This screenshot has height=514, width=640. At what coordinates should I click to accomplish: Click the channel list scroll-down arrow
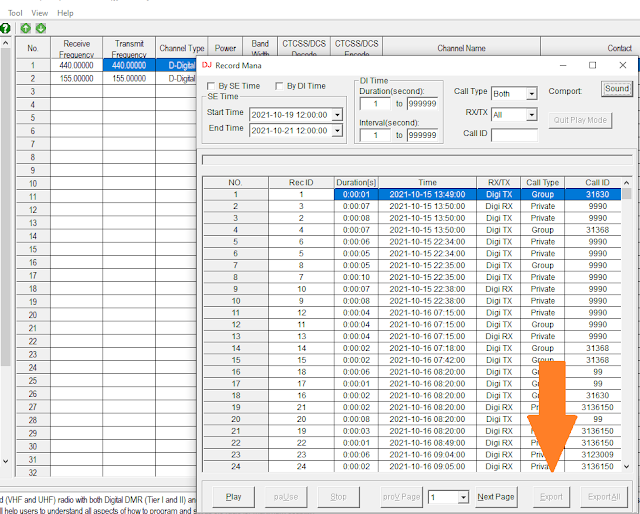pyautogui.click(x=5, y=461)
